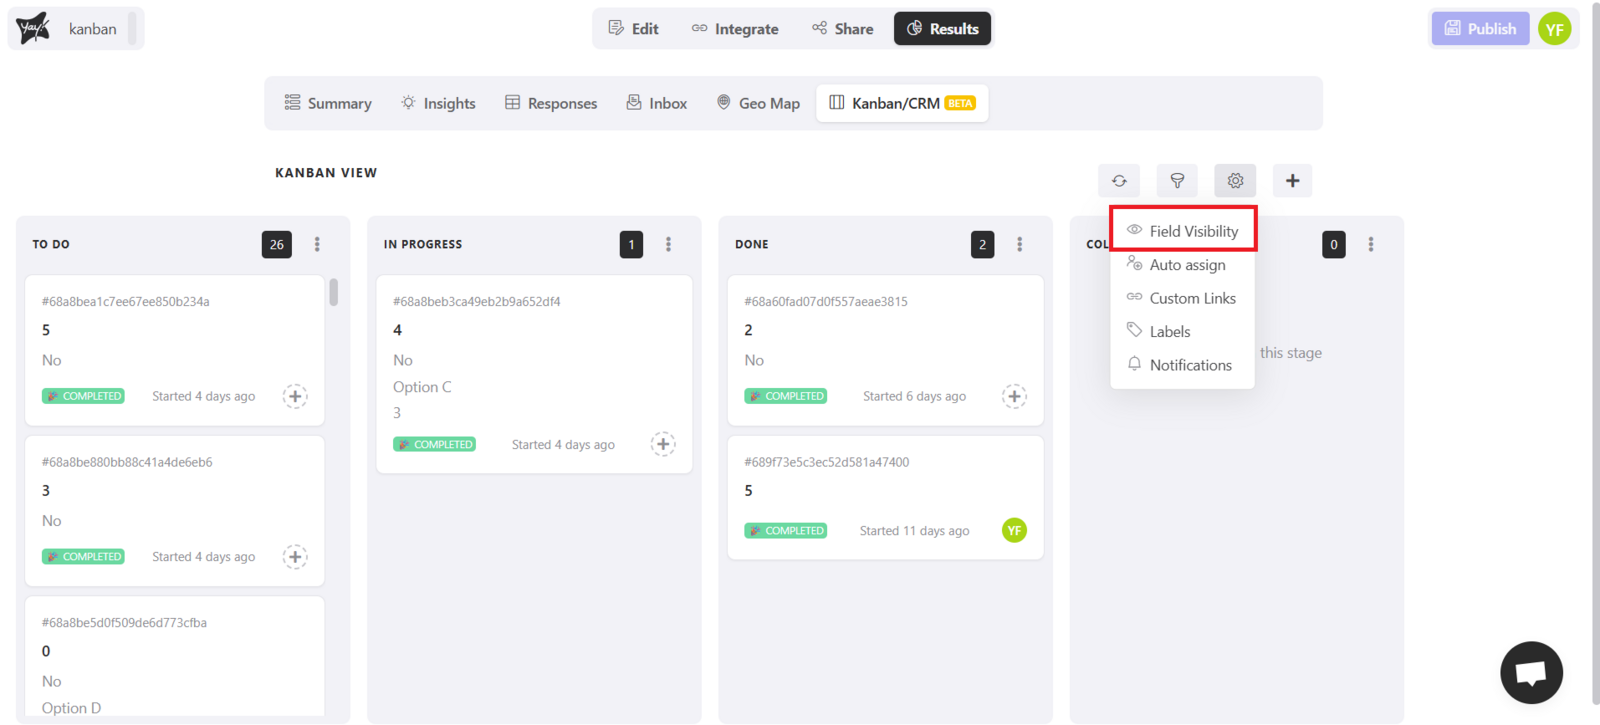
Task: Click the YF user avatar in header
Action: click(x=1554, y=29)
